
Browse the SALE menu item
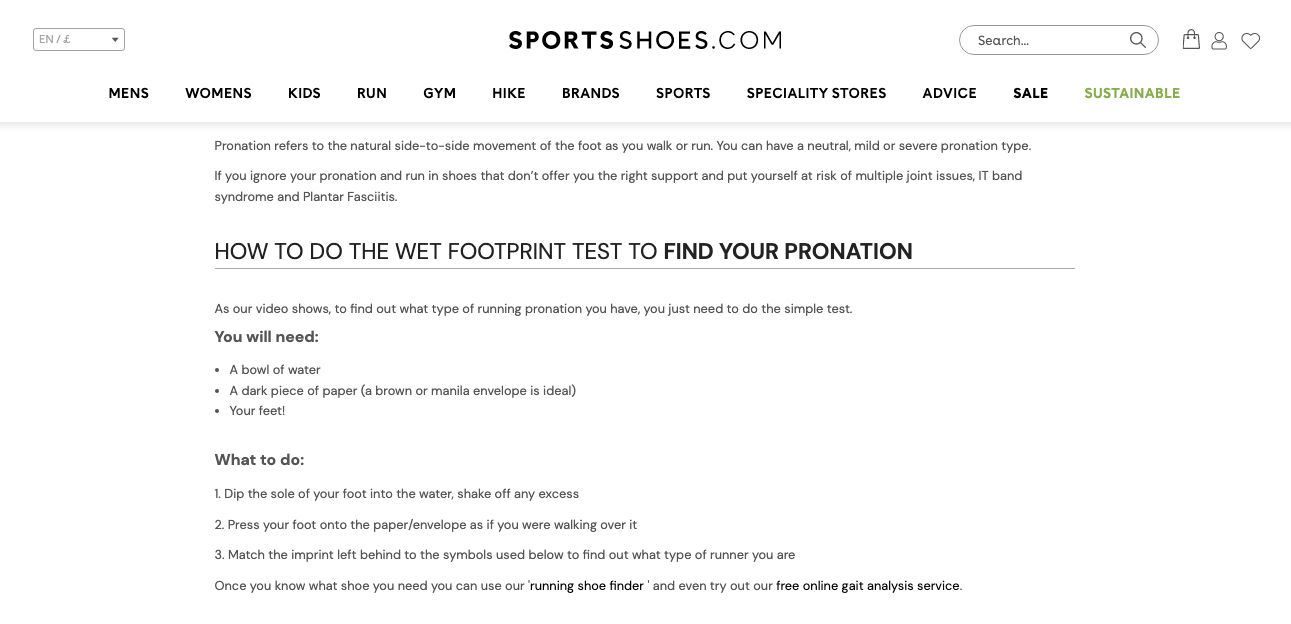click(x=1030, y=93)
